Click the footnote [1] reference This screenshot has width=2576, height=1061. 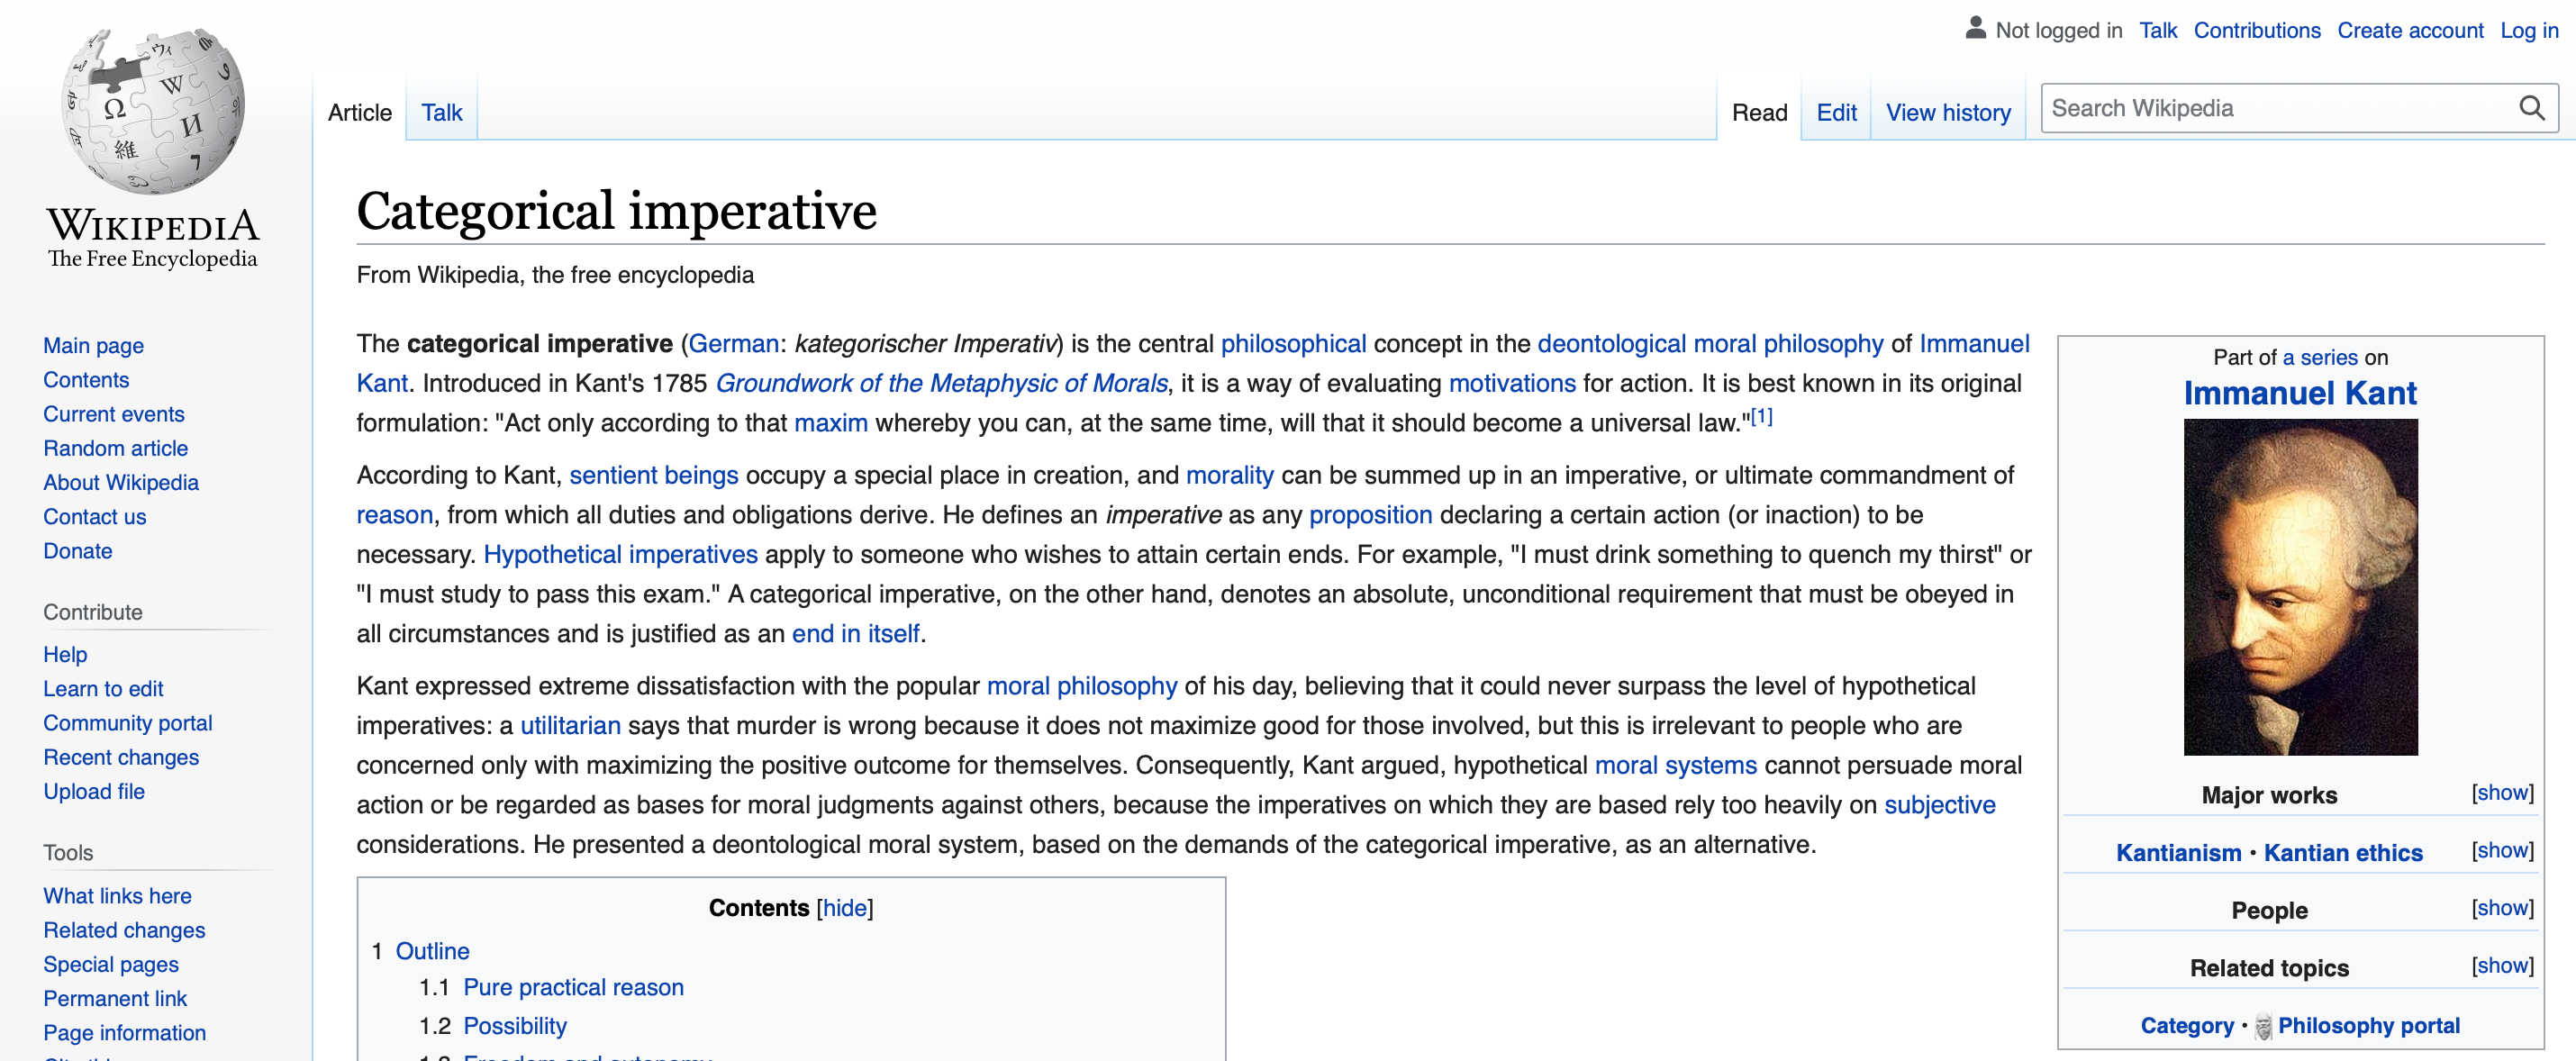[1760, 417]
